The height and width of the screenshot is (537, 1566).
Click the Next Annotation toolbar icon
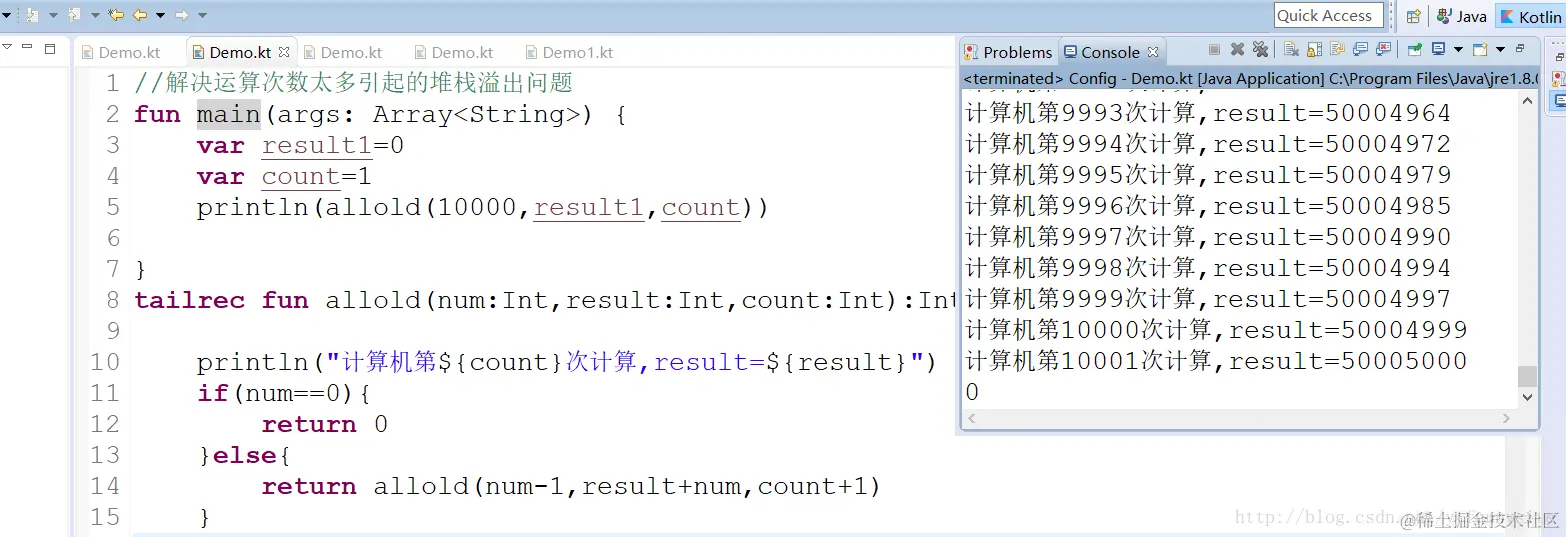tap(32, 15)
